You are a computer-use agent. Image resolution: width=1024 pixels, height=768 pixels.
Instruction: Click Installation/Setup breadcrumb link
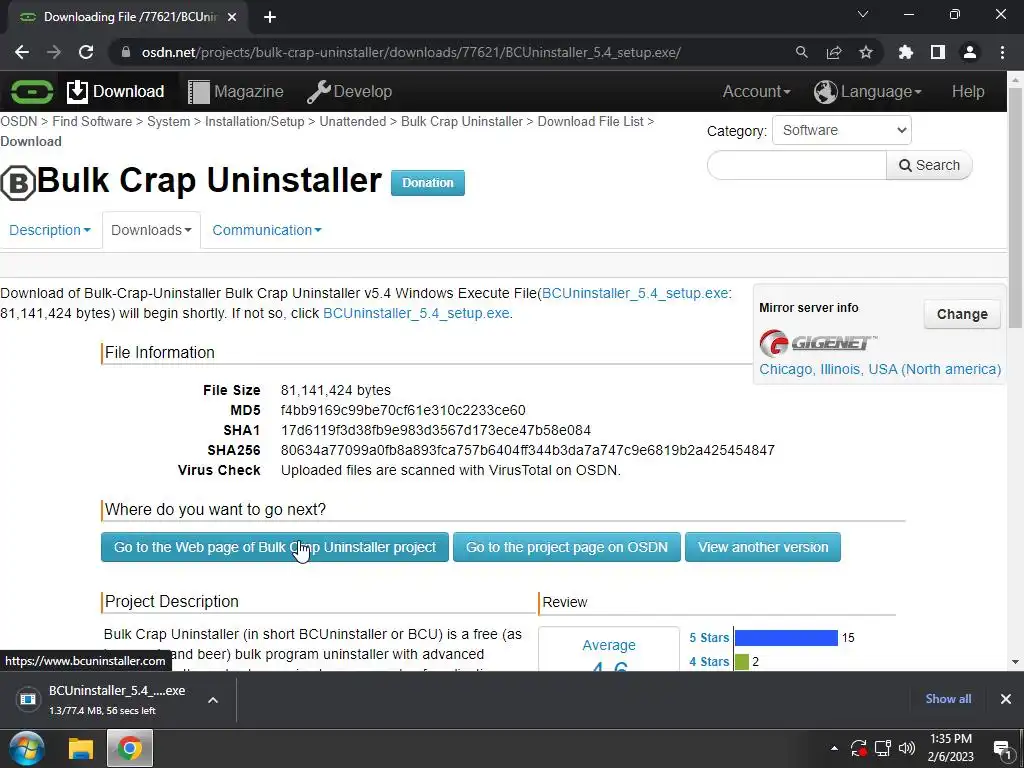[255, 121]
